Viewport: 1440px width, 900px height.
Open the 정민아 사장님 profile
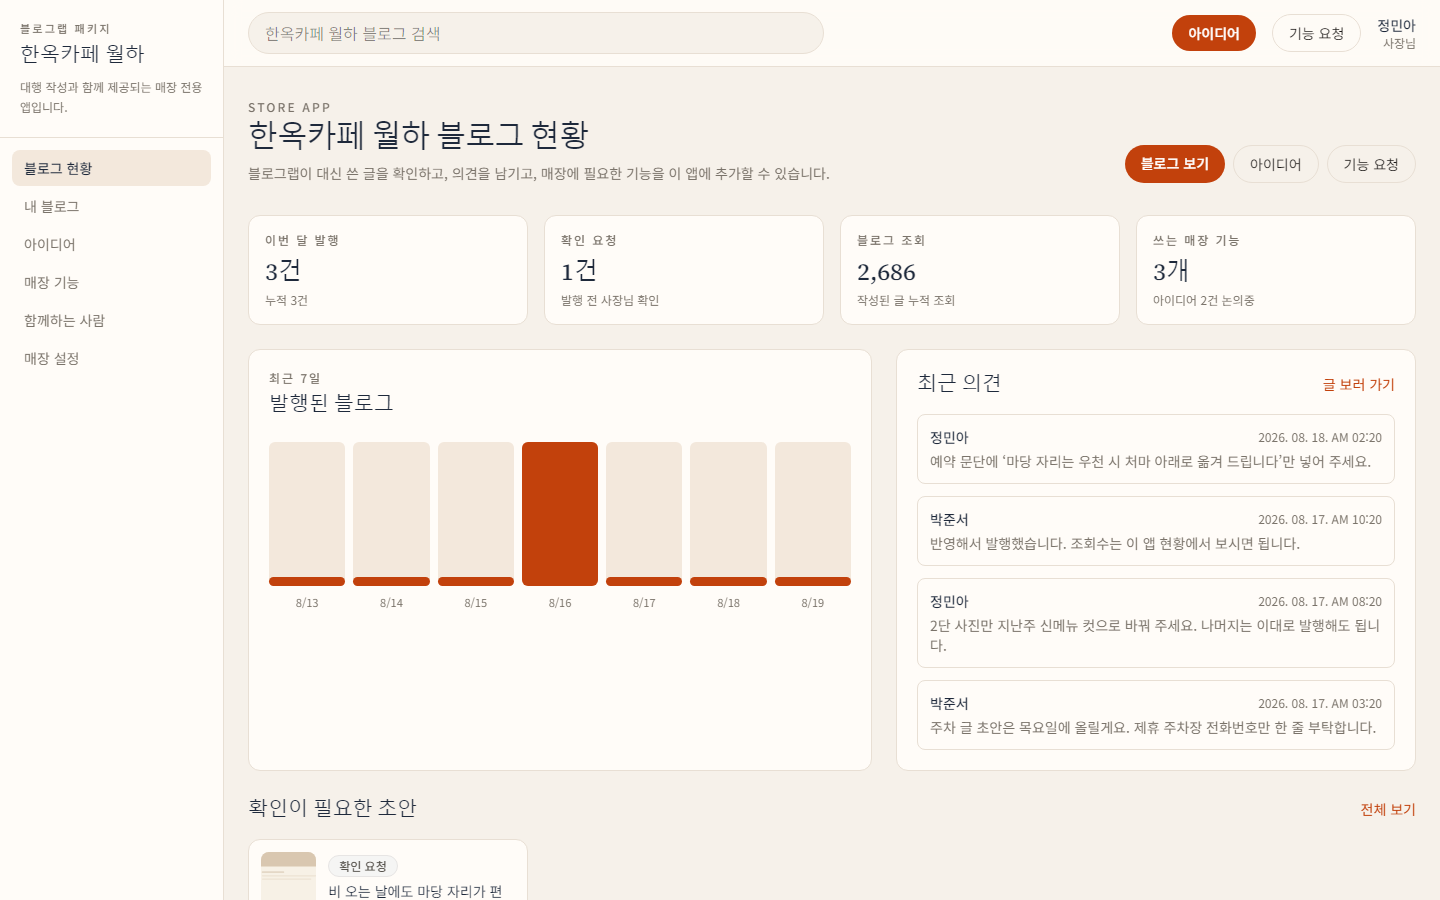tap(1397, 33)
